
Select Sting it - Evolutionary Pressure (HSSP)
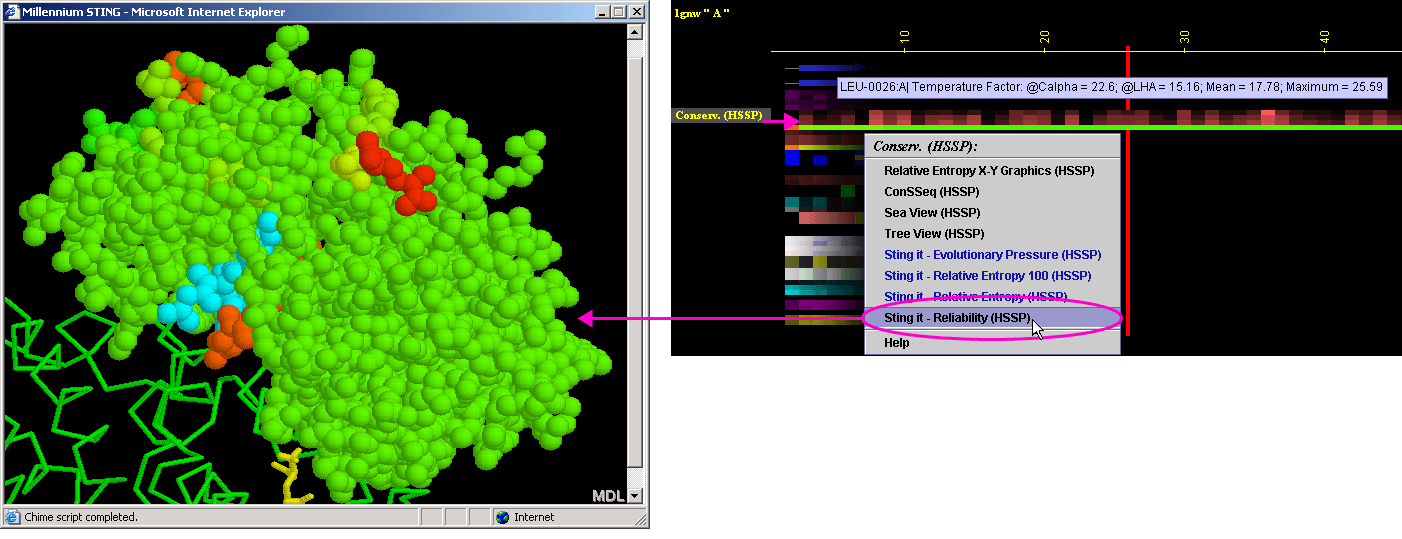992,255
